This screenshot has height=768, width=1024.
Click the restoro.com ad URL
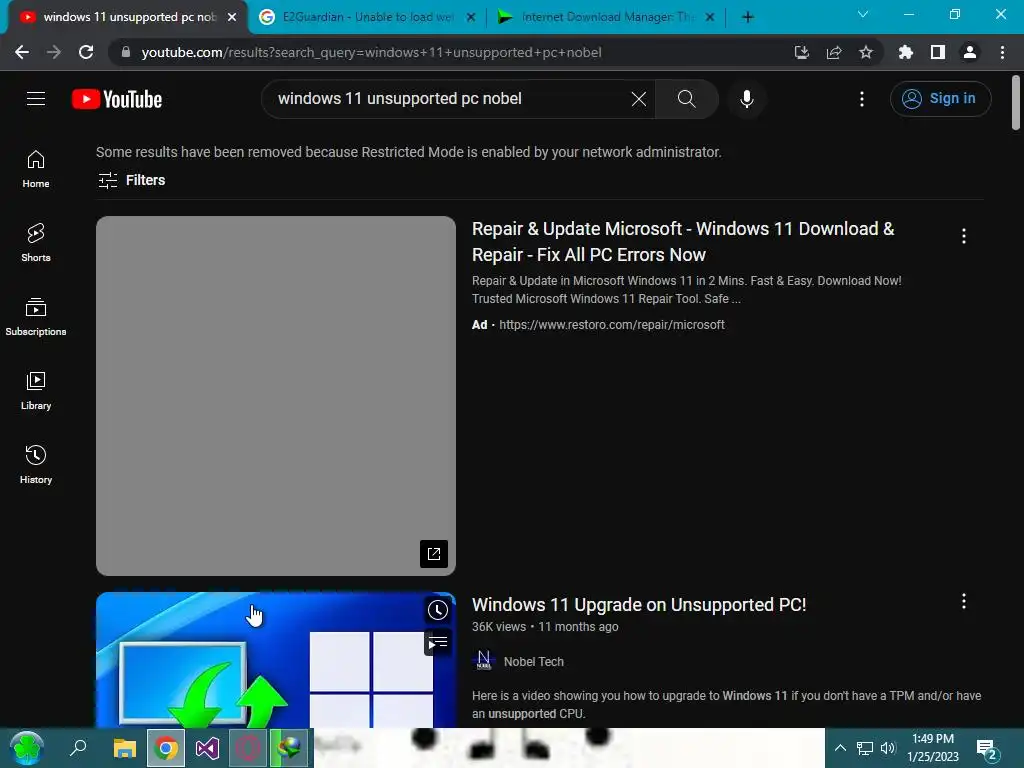(x=612, y=325)
